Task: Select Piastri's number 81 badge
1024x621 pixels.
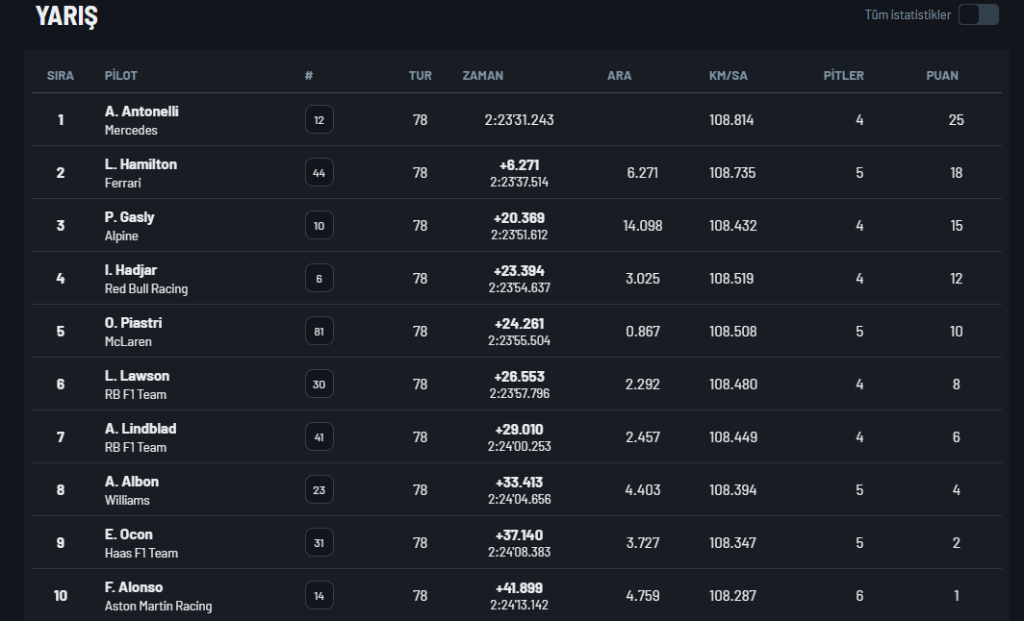Action: (319, 331)
